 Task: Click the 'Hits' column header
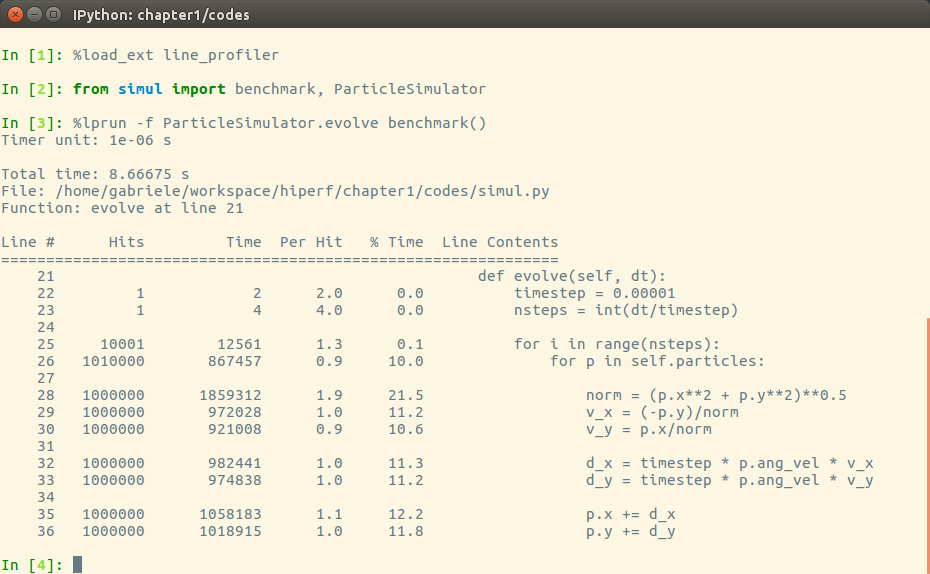tap(126, 242)
